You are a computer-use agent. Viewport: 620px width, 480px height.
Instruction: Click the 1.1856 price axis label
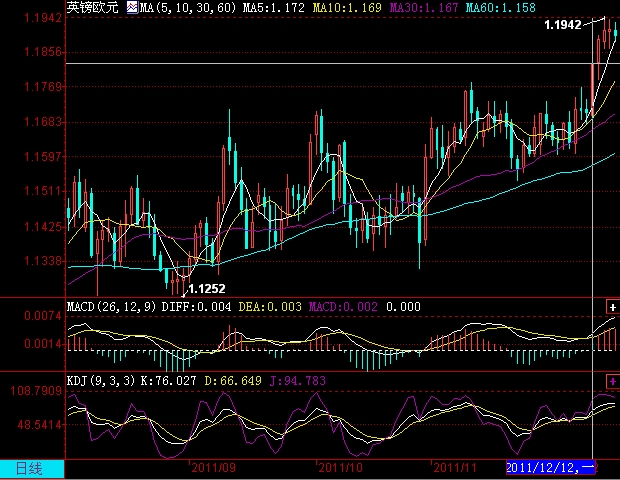43,52
